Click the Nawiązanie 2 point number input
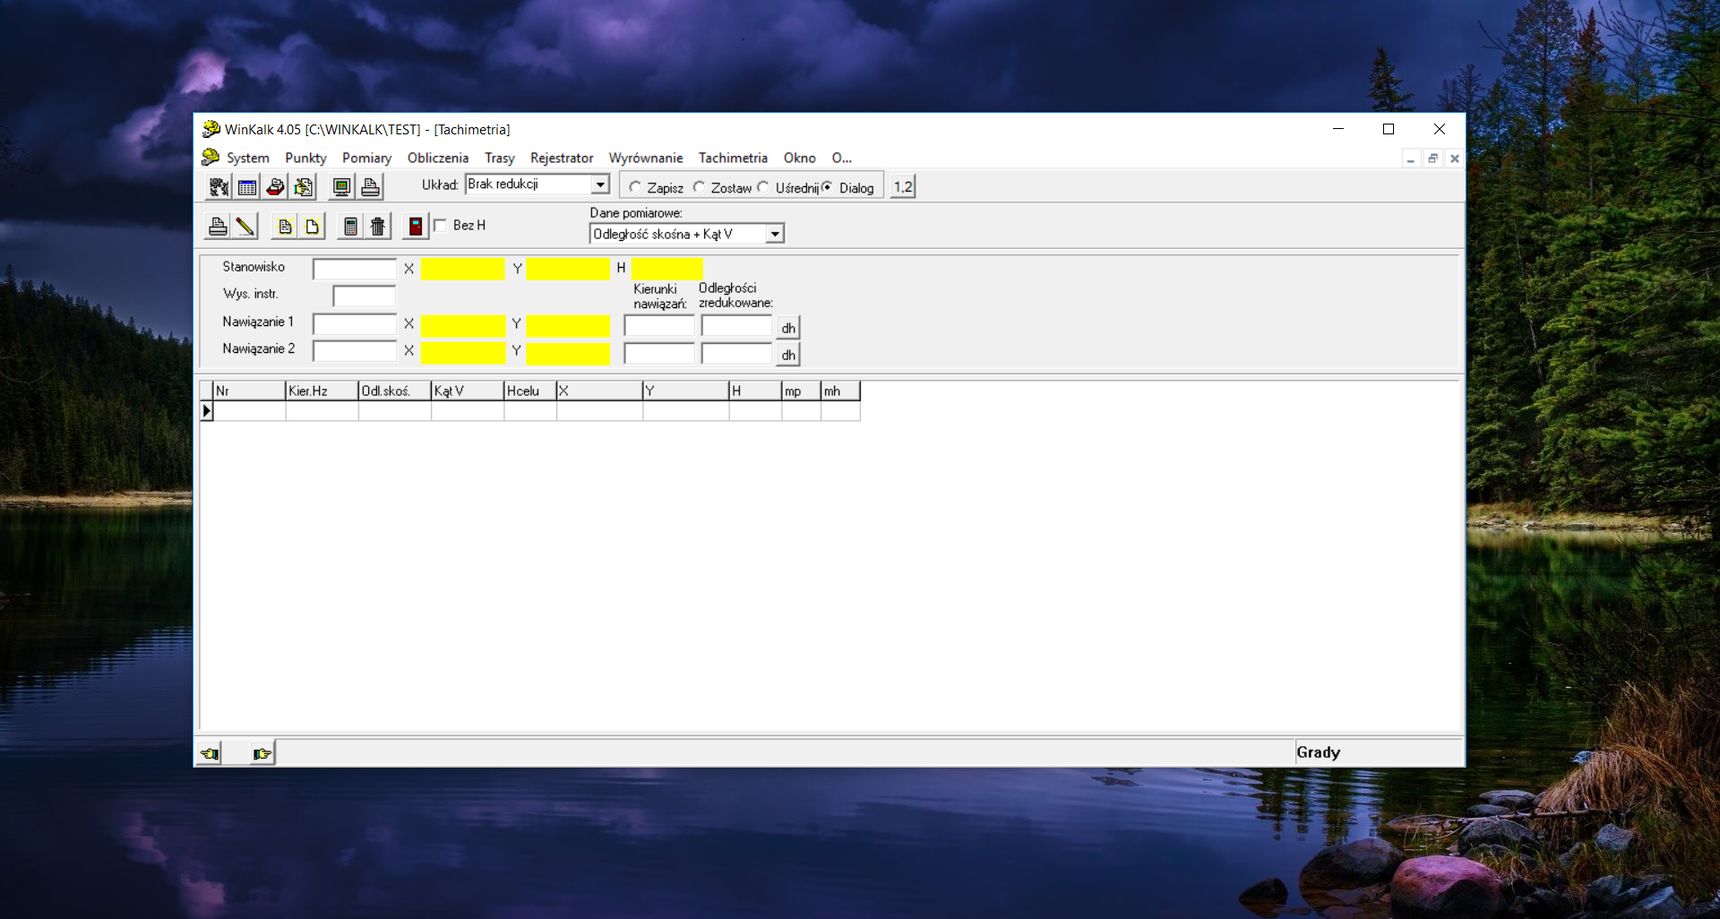This screenshot has width=1720, height=919. [355, 351]
